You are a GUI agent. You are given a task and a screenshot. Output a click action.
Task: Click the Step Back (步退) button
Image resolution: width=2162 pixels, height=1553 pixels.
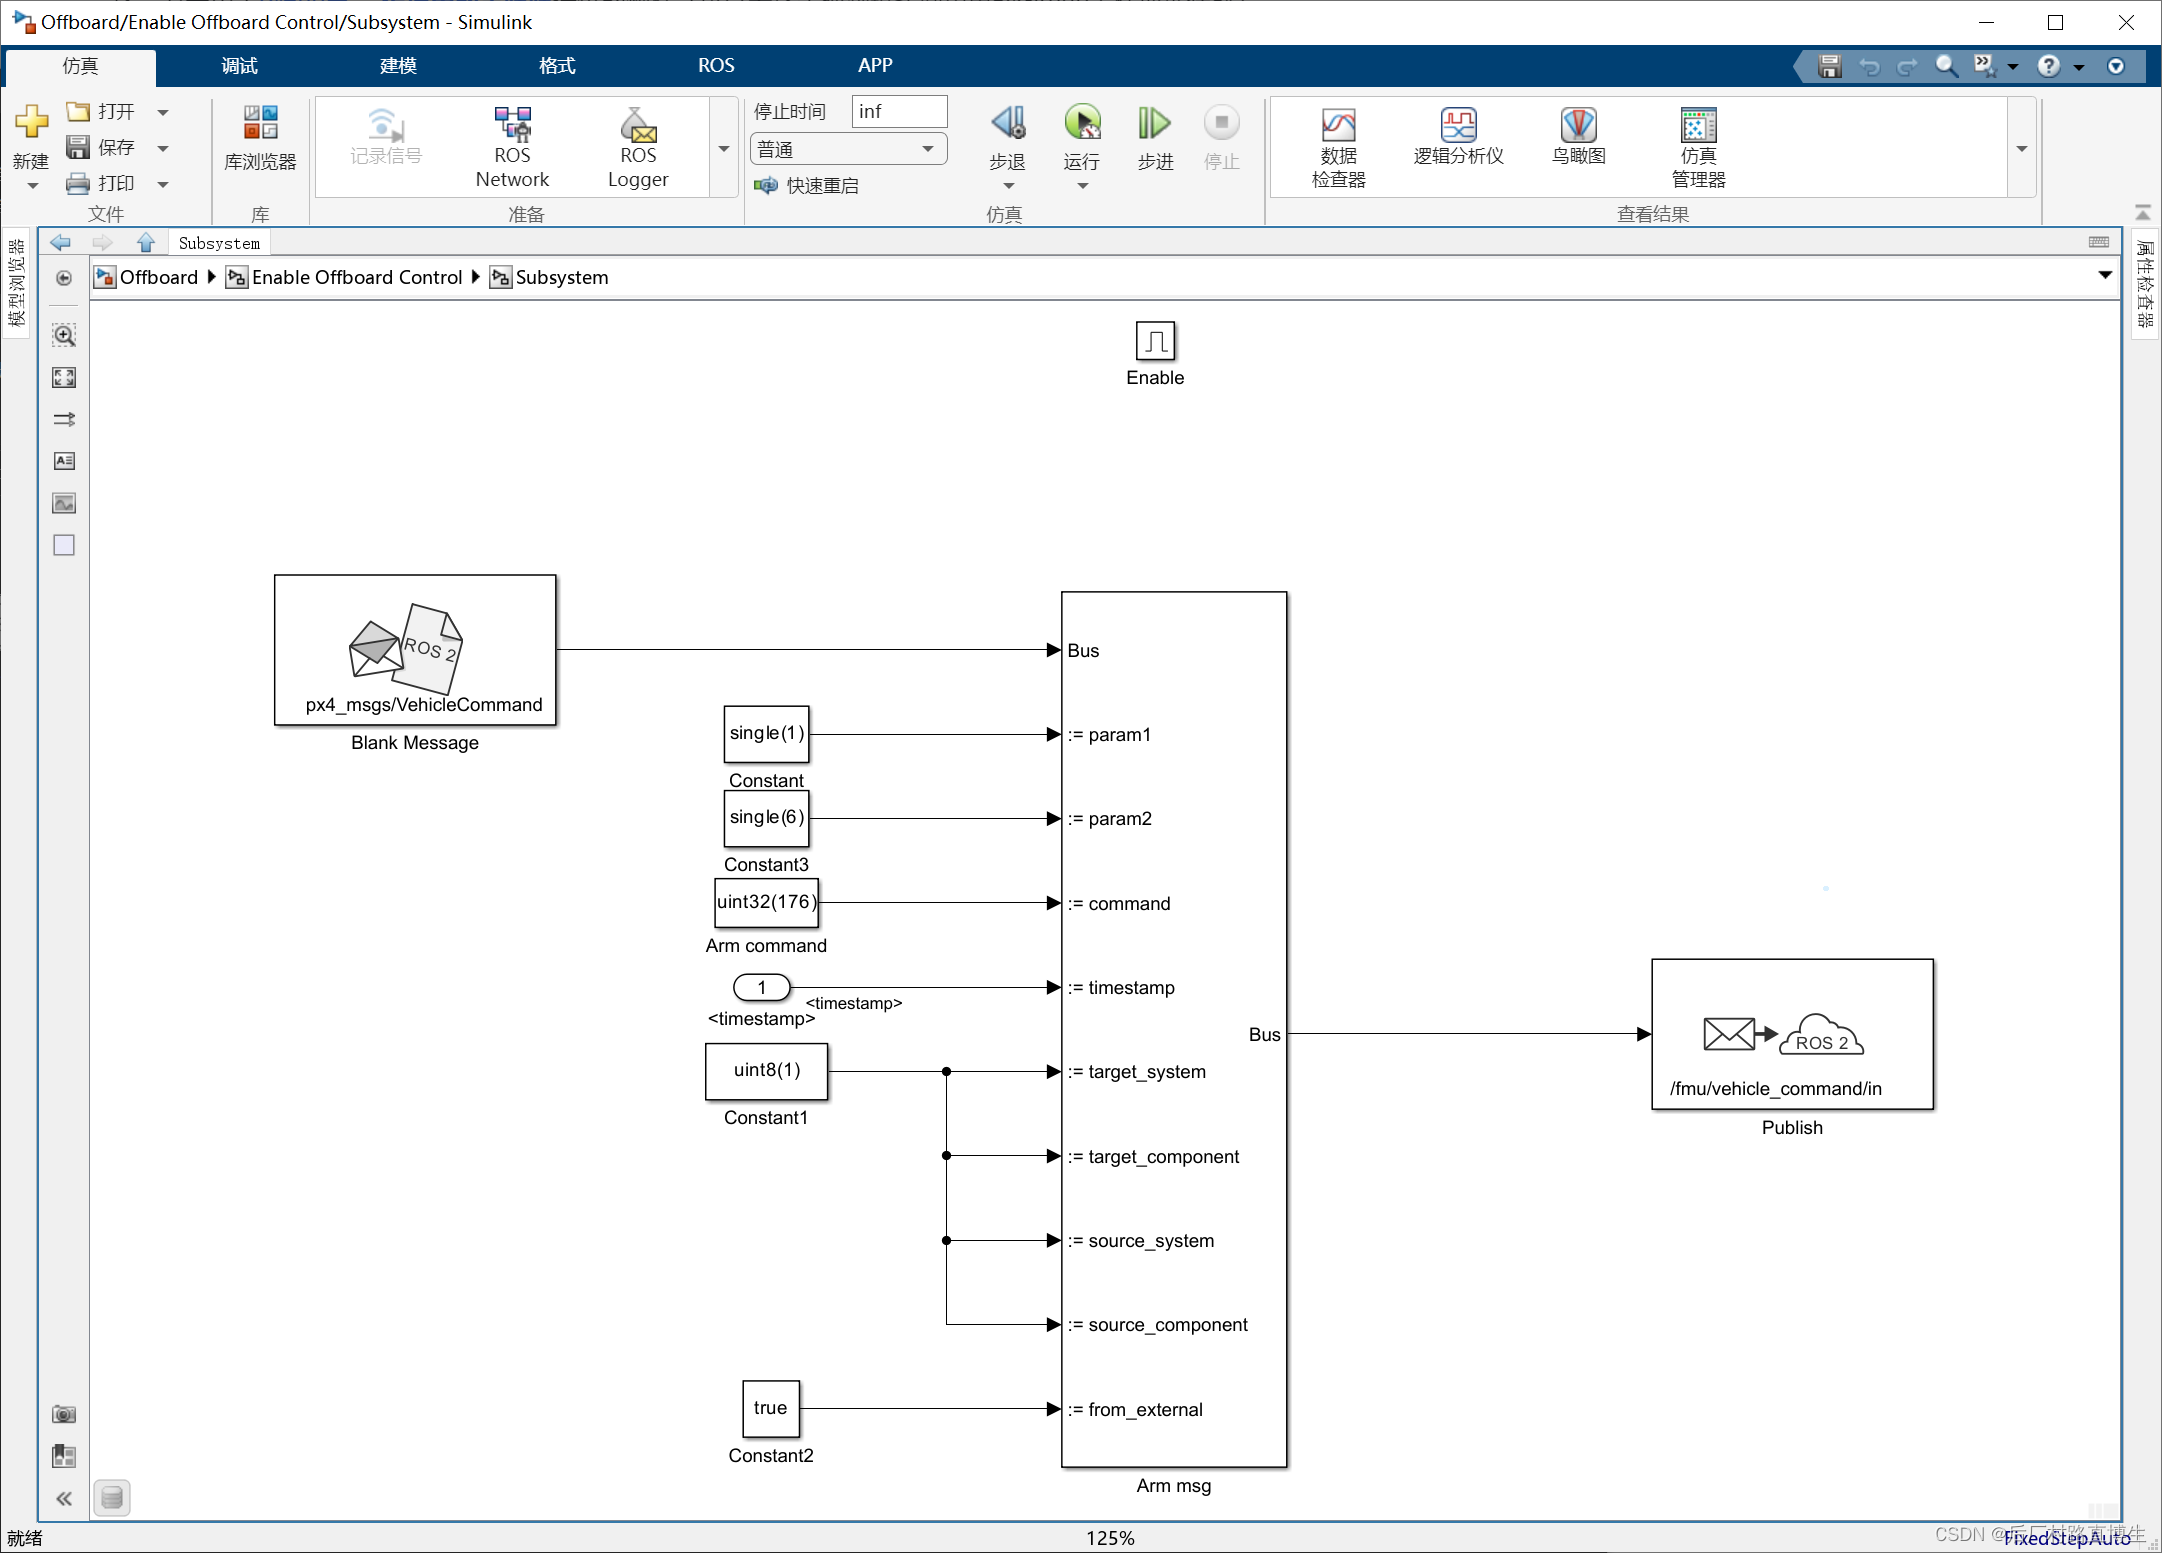pyautogui.click(x=1007, y=138)
